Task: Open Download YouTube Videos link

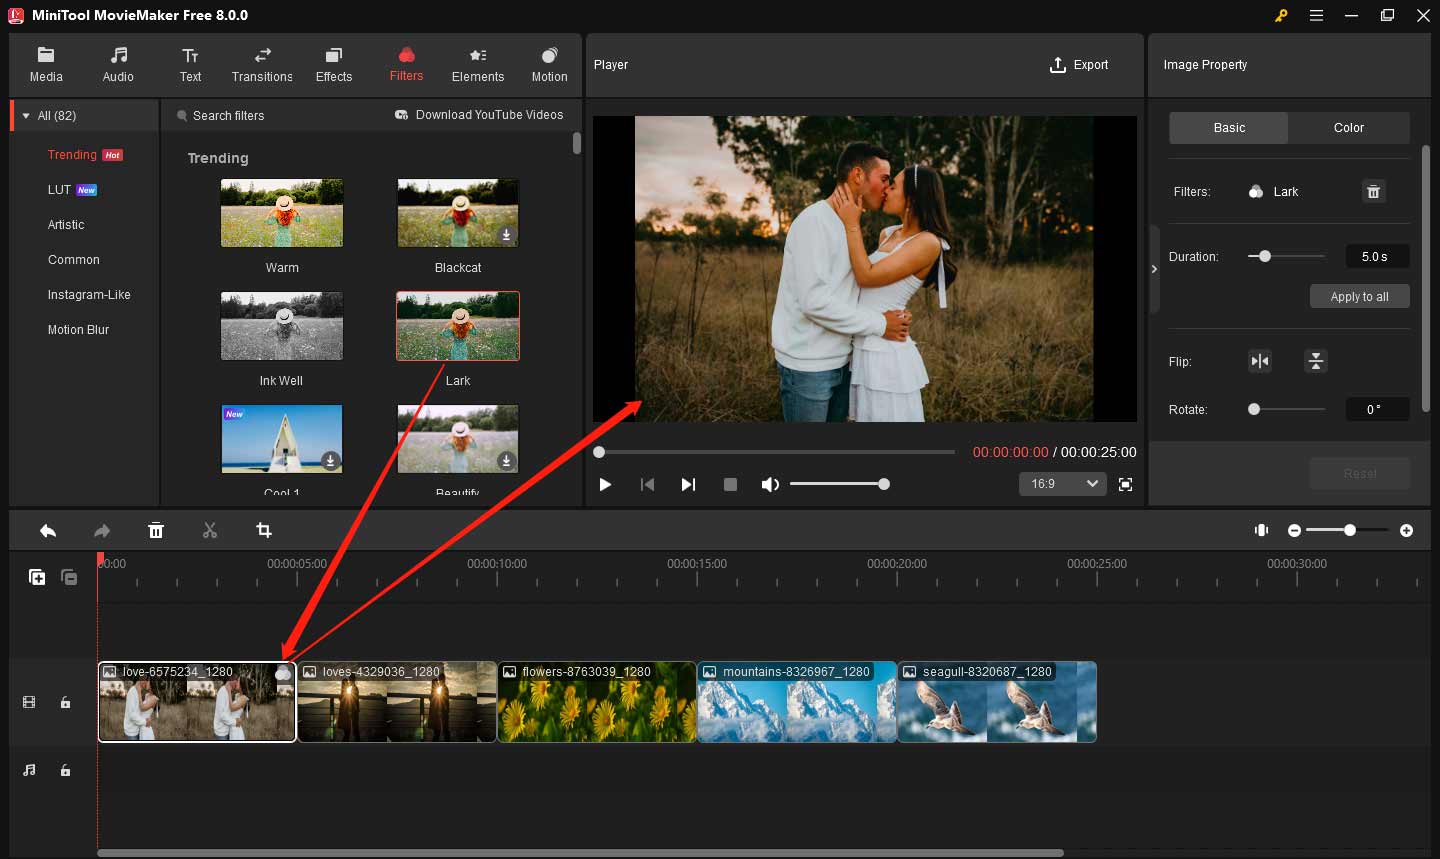Action: (x=479, y=115)
